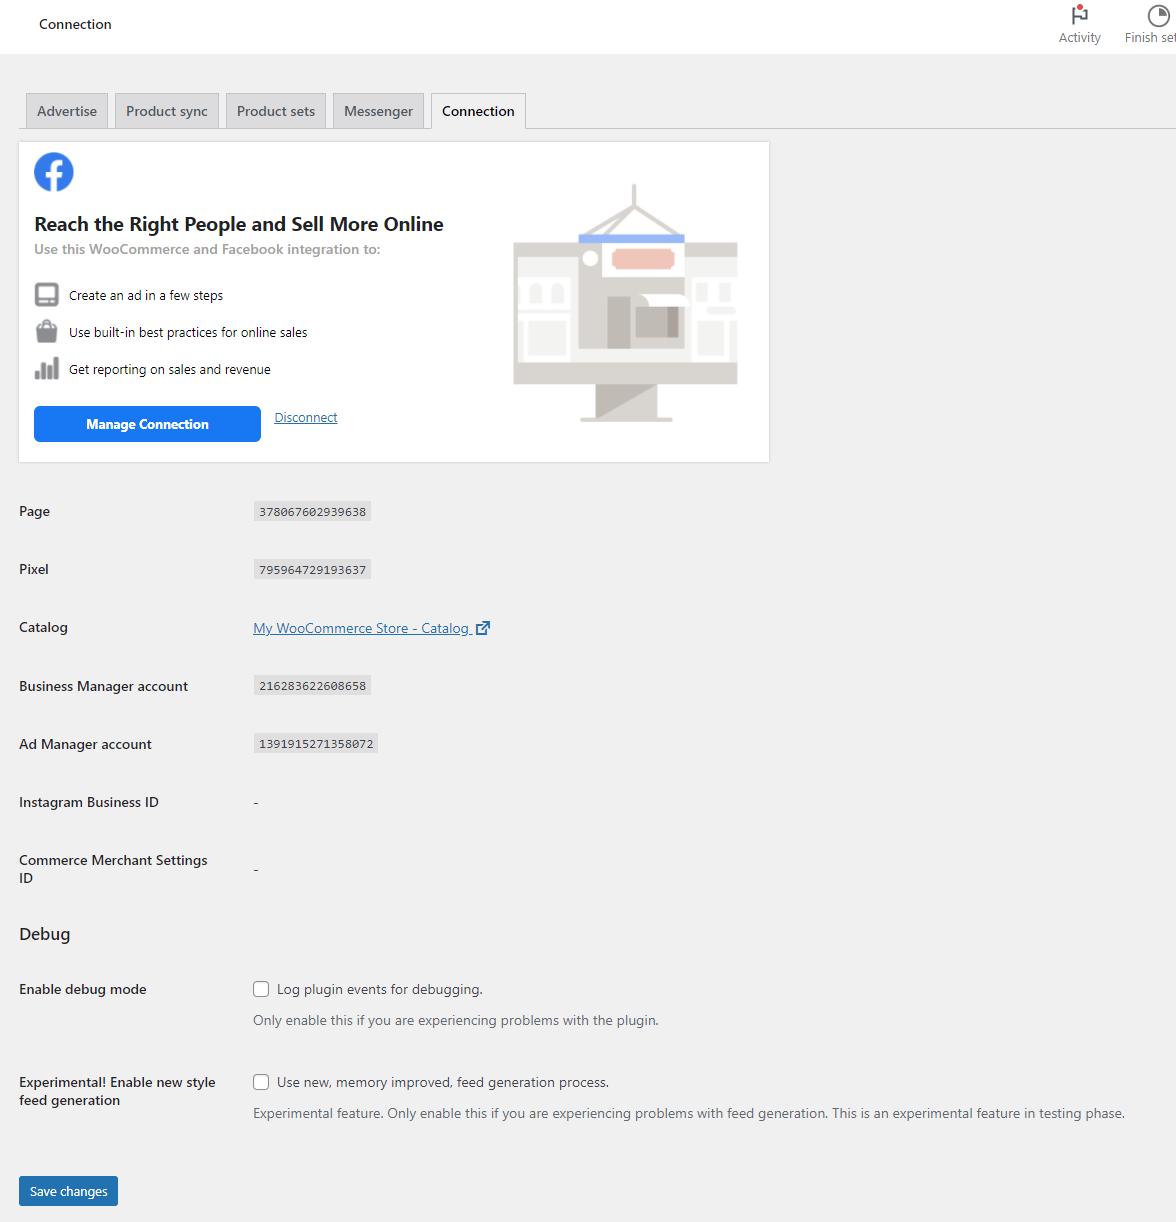Open the Activity flag icon

1079,15
